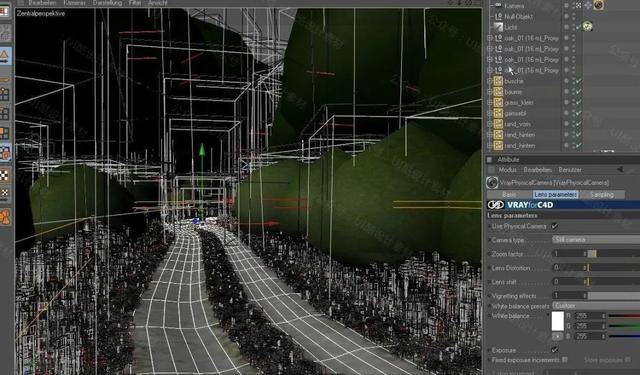Open the Modus menu in Attribute manager
640x375 pixels.
coord(507,169)
